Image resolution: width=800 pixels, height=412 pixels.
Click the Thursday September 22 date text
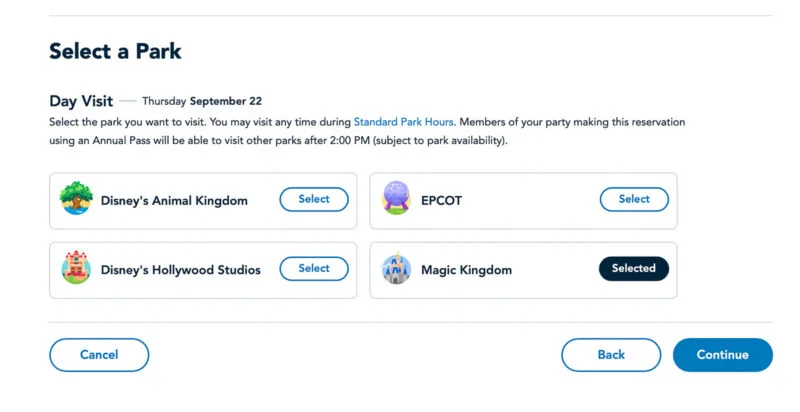pos(202,101)
